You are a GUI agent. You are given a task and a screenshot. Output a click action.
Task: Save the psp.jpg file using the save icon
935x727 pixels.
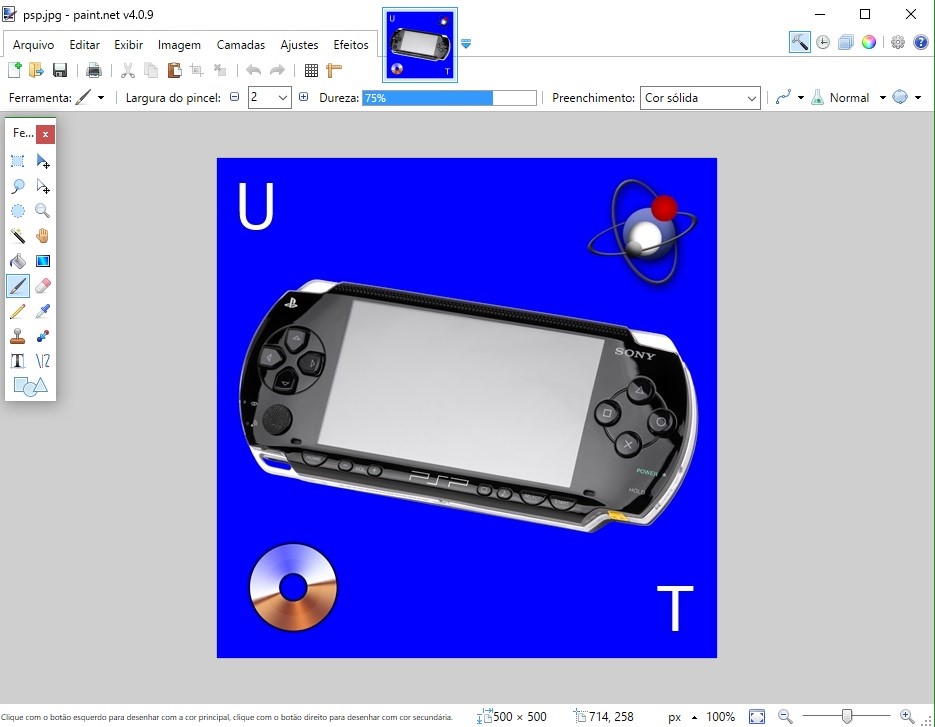click(x=62, y=70)
